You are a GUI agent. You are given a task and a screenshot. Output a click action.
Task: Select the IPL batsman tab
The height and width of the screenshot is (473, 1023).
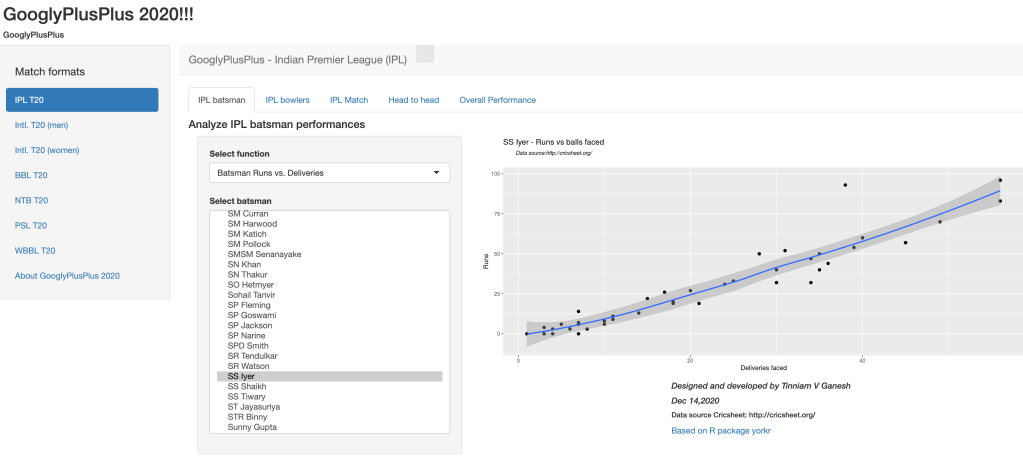[x=221, y=100]
